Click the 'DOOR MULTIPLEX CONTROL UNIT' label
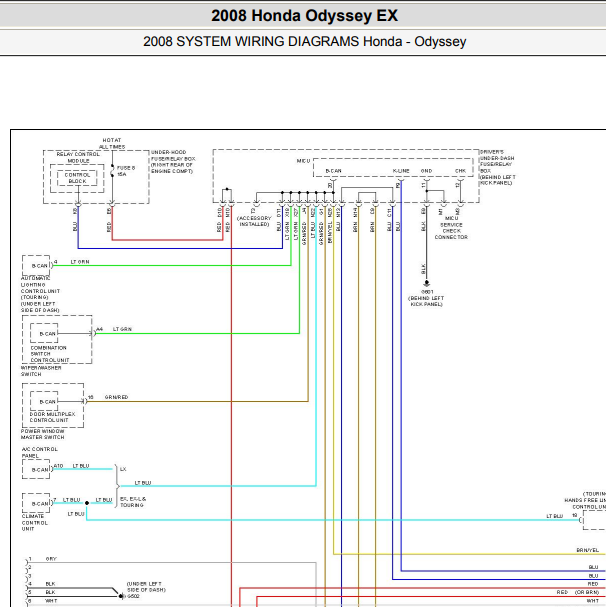Image resolution: width=606 pixels, height=607 pixels. coord(52,417)
